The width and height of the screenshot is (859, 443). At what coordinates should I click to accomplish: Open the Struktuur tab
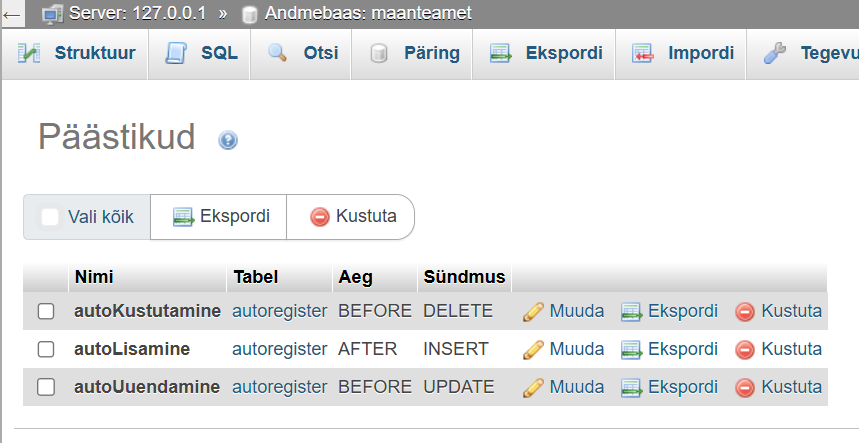coord(75,54)
